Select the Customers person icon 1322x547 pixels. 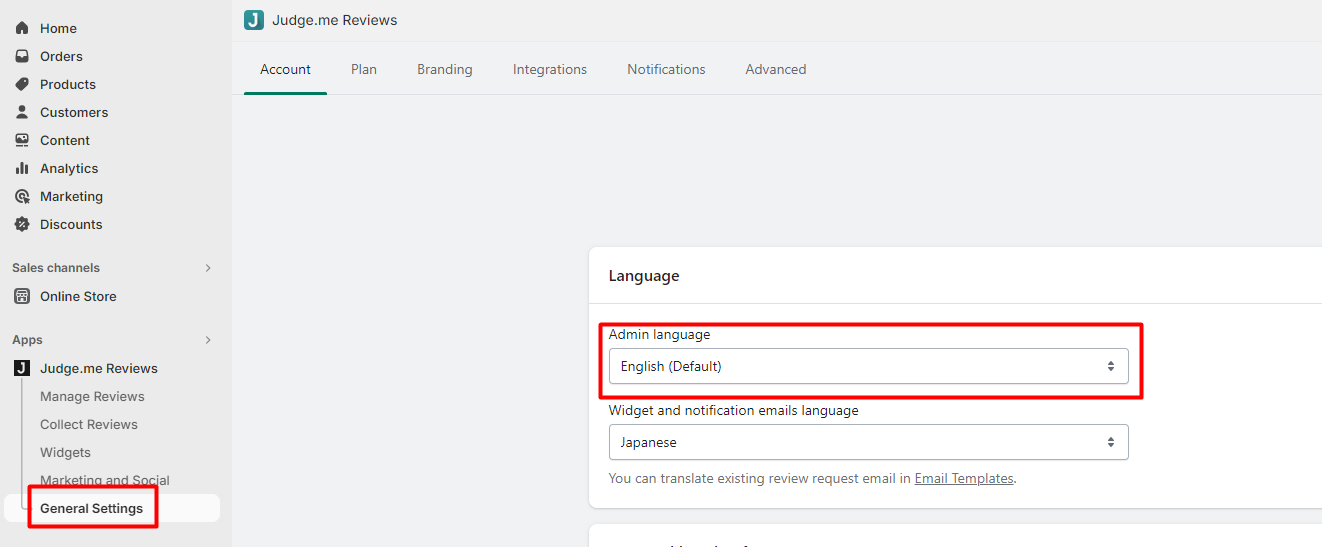(x=22, y=112)
